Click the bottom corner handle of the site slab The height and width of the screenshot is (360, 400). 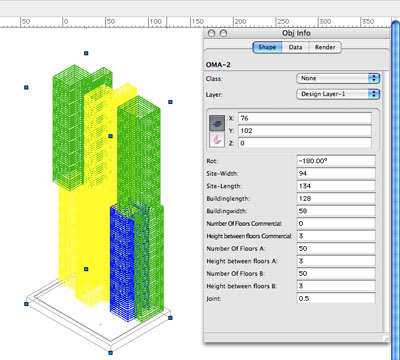pyautogui.click(x=111, y=353)
